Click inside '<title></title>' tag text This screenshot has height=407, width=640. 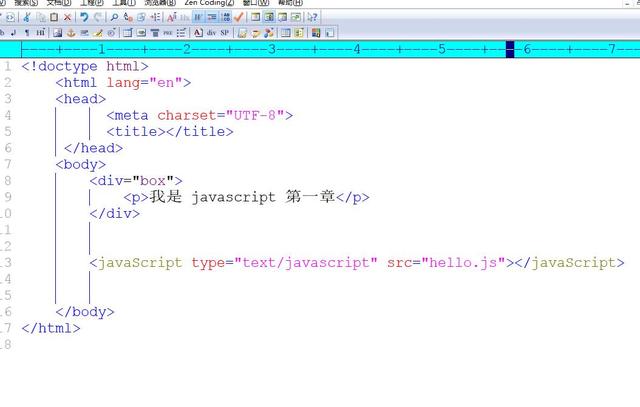point(170,131)
